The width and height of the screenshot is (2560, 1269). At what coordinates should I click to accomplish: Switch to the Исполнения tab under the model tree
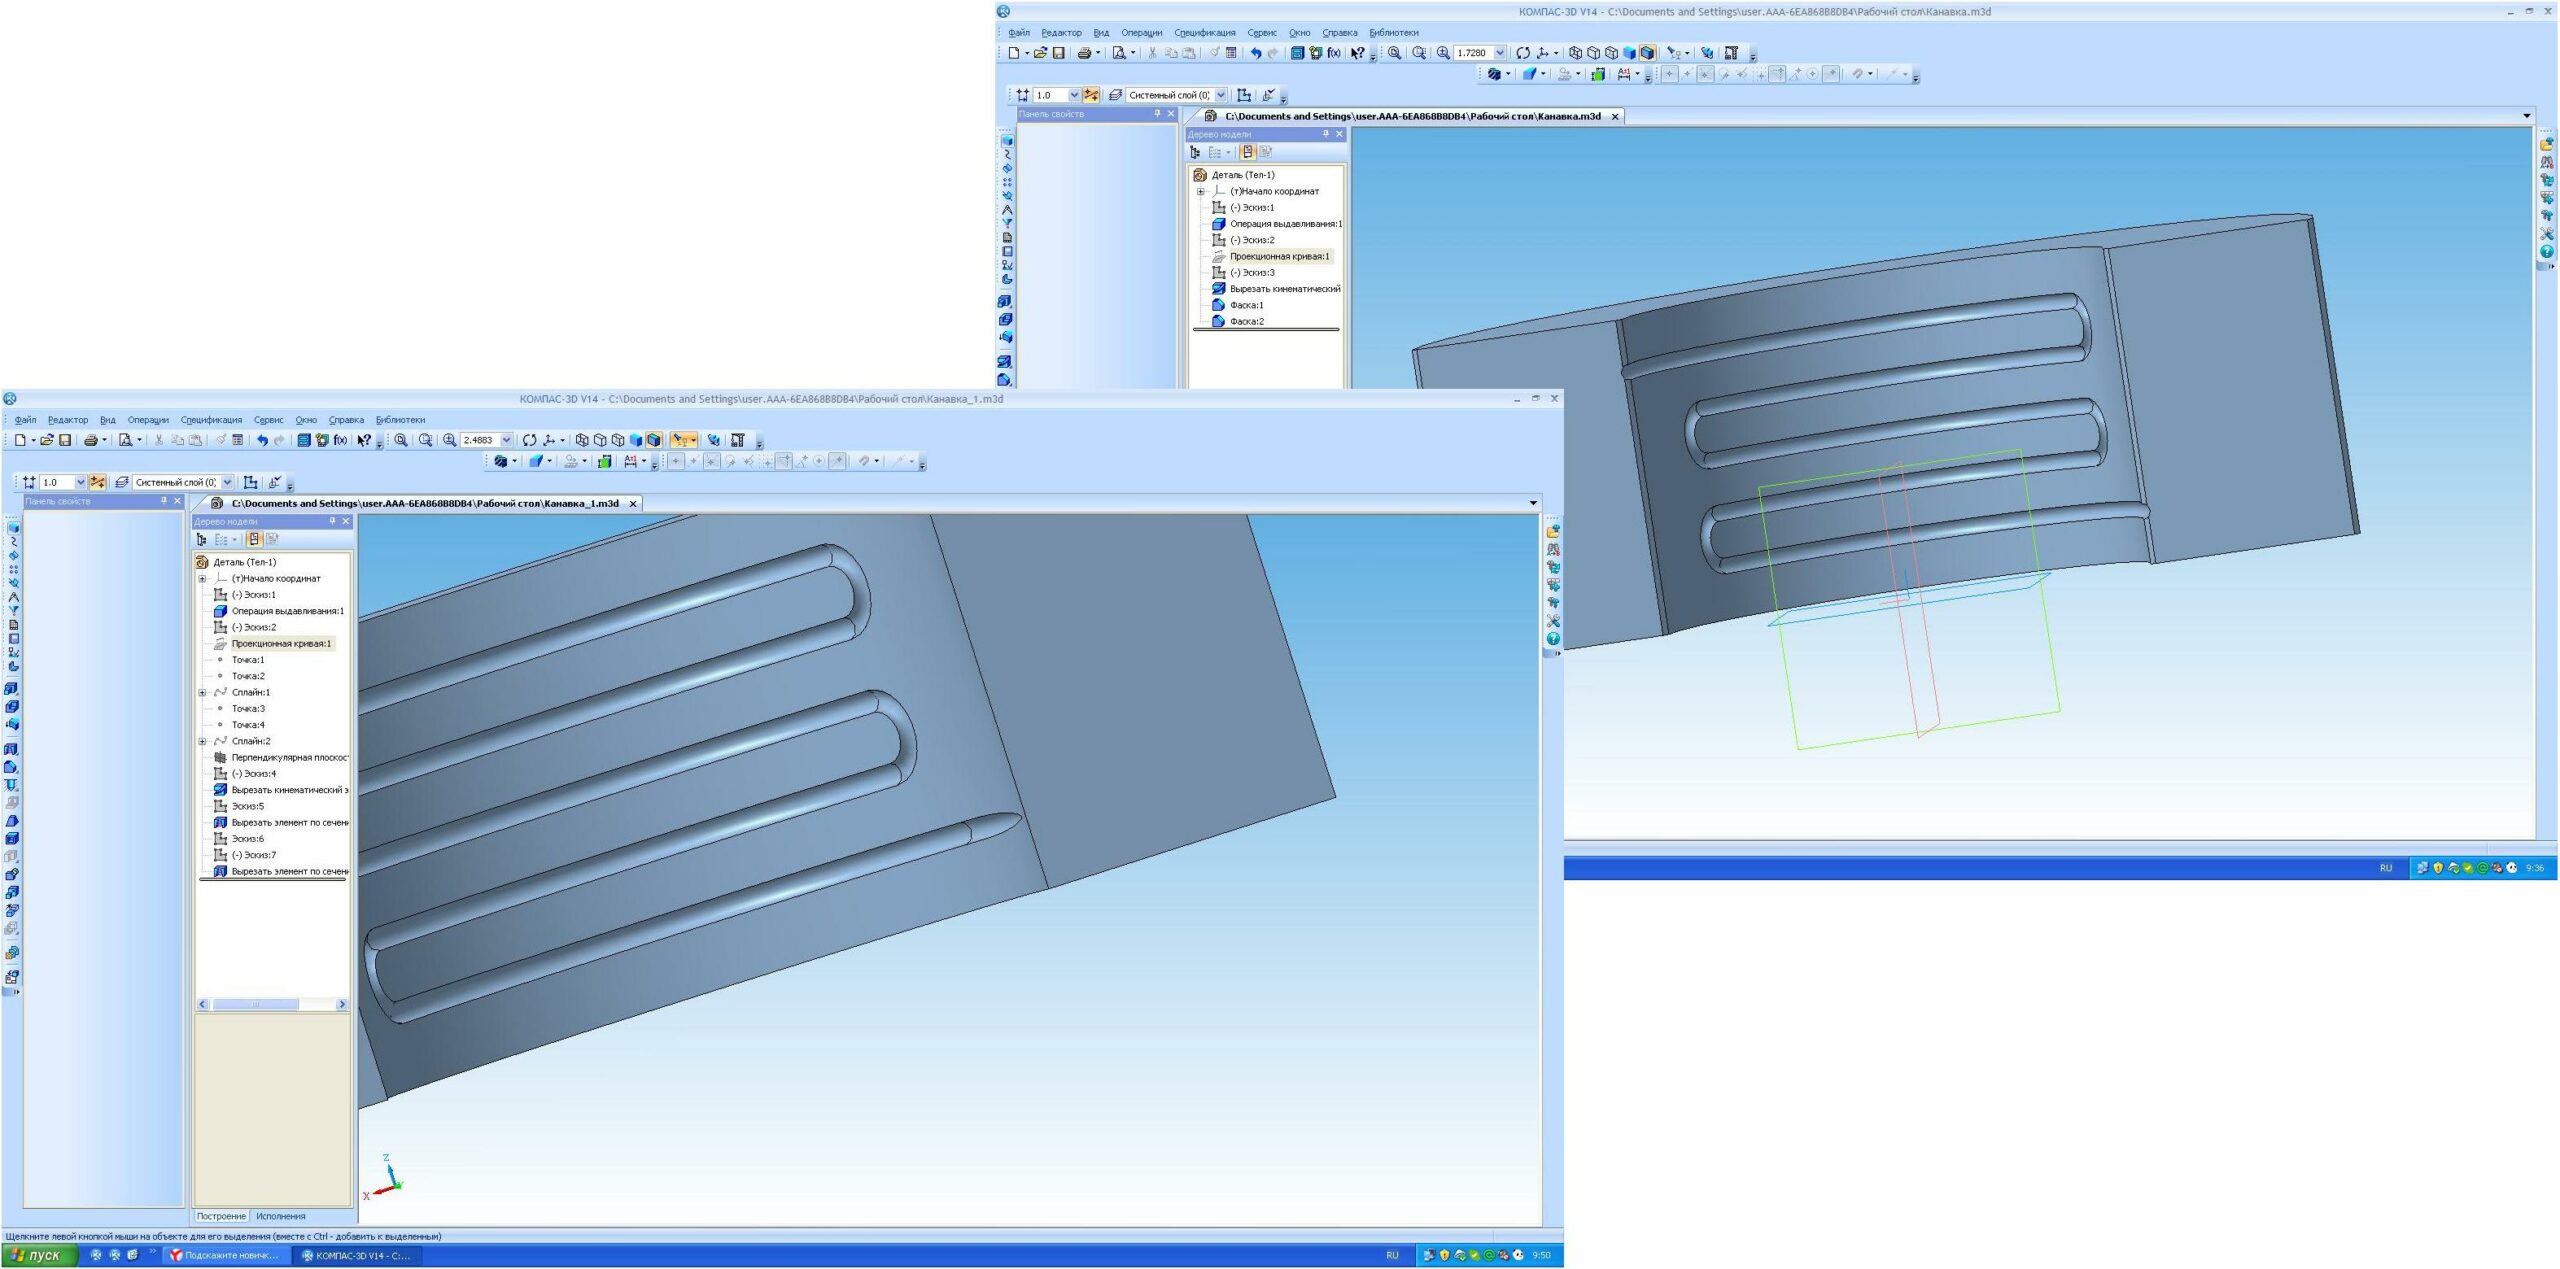coord(280,1217)
